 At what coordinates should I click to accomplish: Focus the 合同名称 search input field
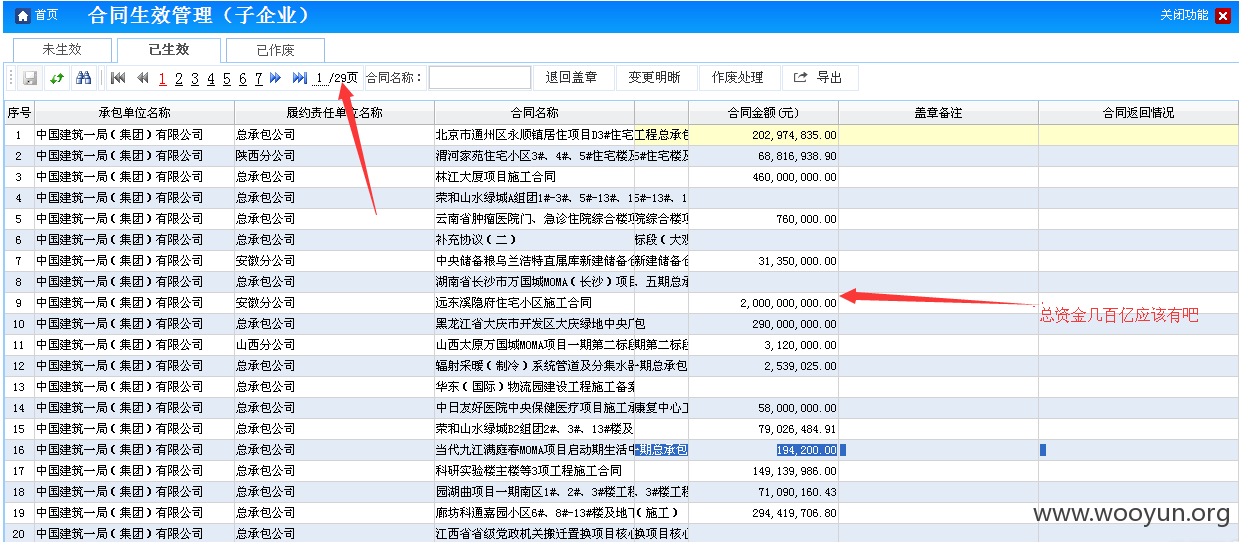pos(480,77)
